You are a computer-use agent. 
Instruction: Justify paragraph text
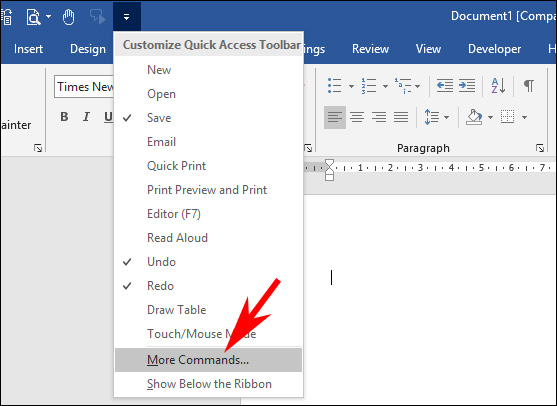[x=401, y=117]
